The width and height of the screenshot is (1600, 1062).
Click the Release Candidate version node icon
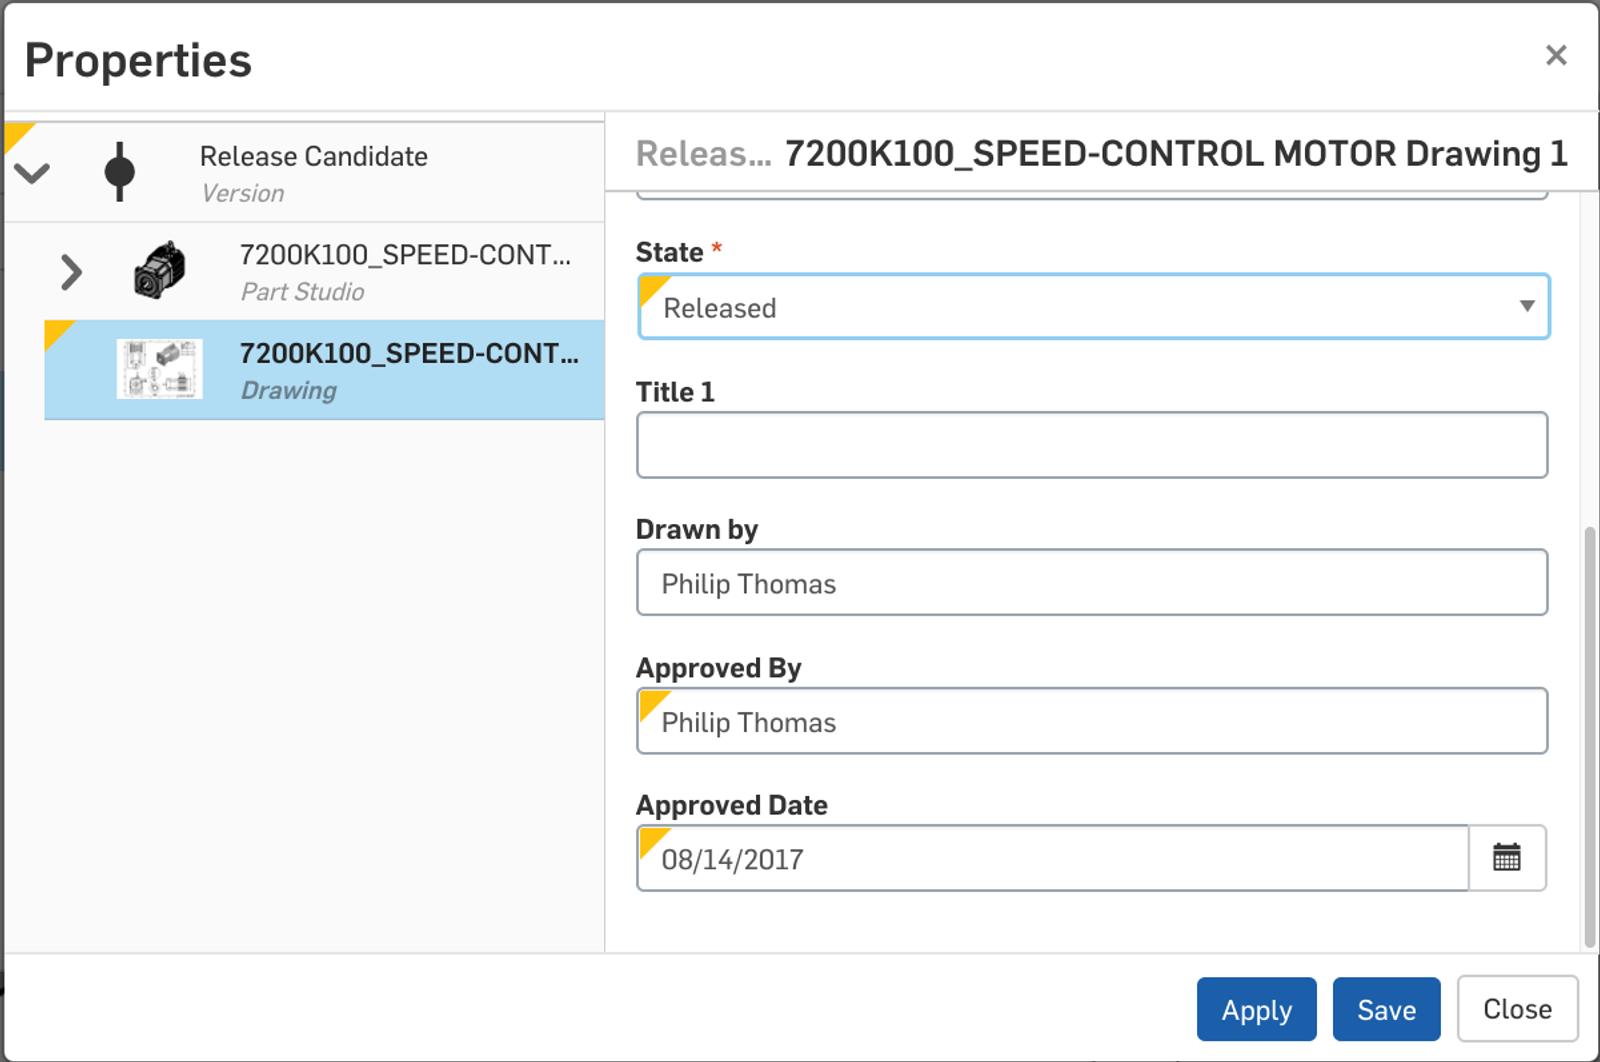click(119, 172)
